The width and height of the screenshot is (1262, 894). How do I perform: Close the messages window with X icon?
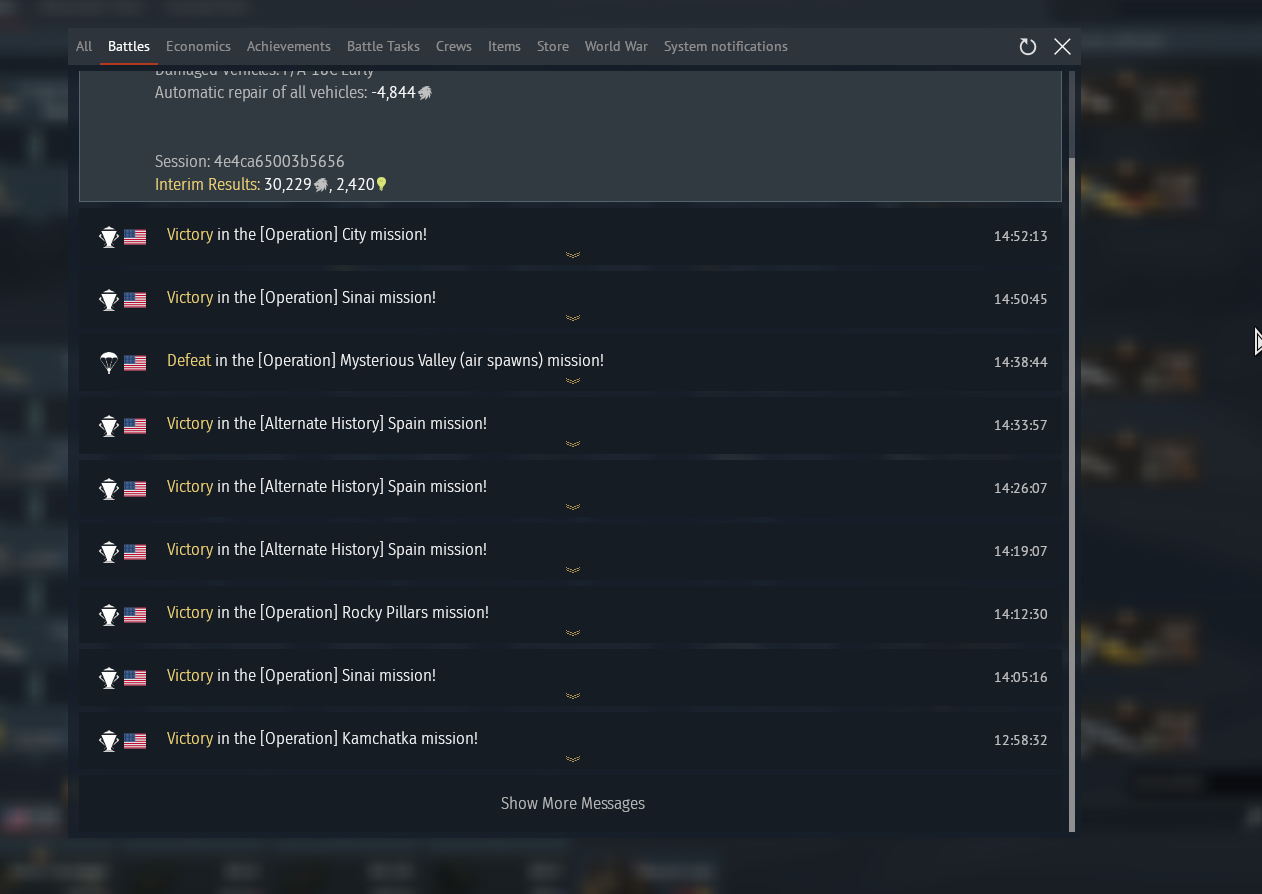pos(1062,47)
